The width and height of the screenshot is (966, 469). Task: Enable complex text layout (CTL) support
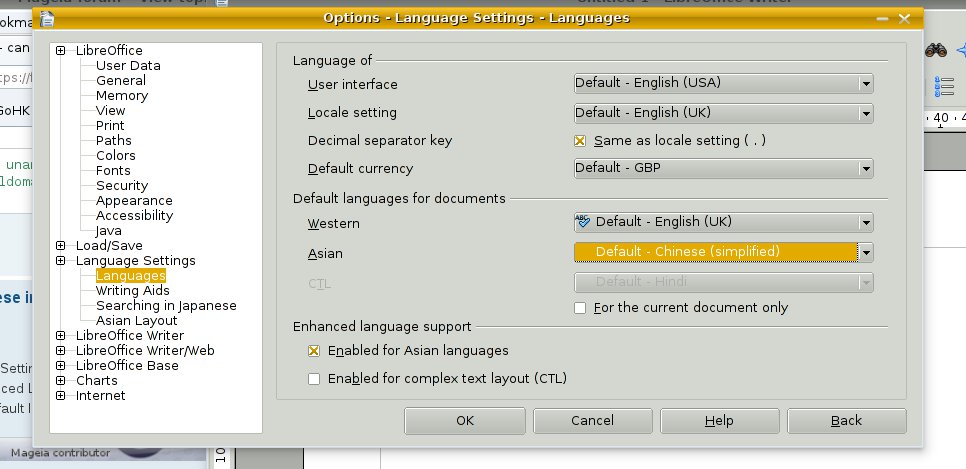point(314,379)
